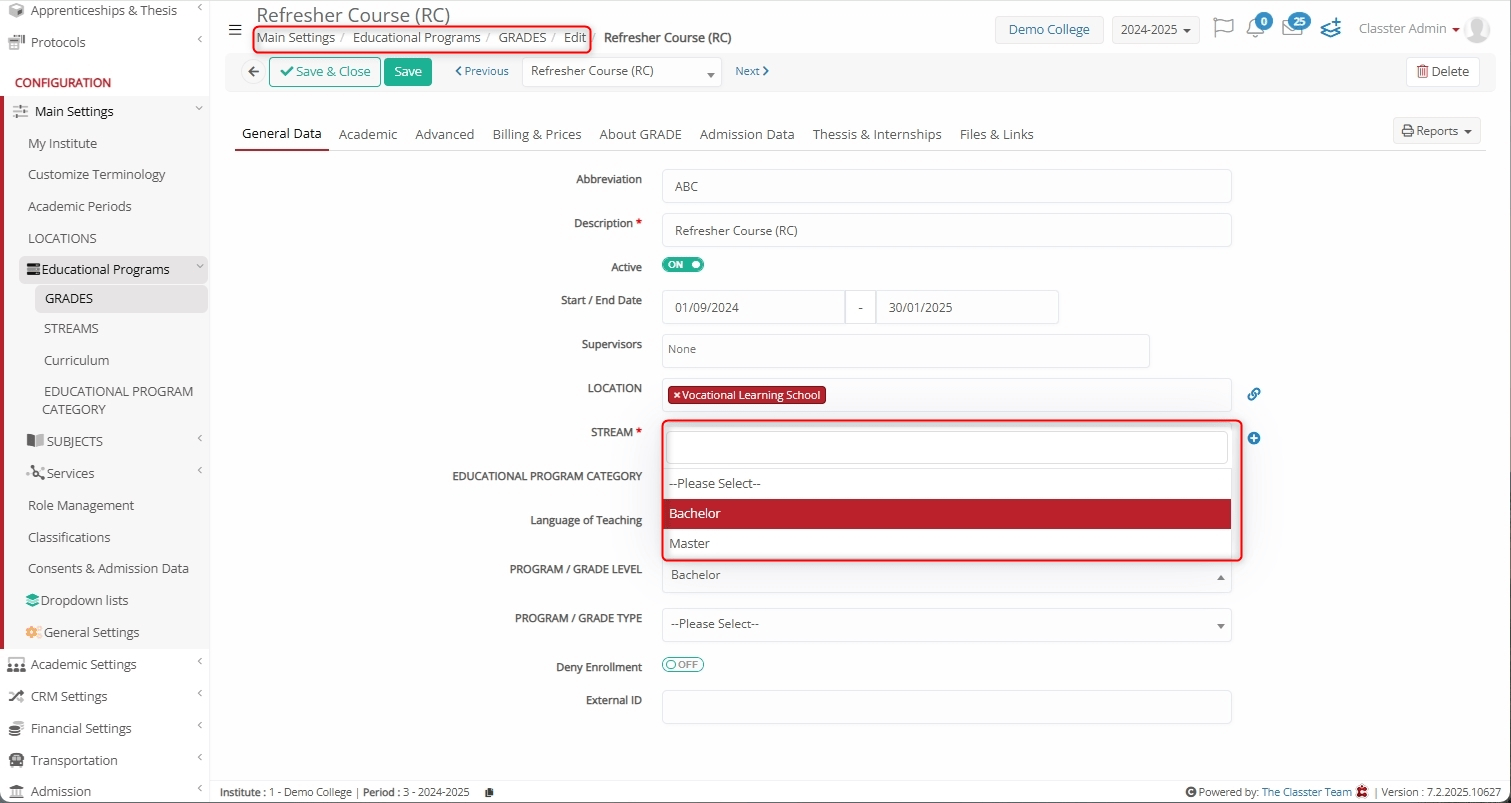This screenshot has width=1511, height=803.
Task: Click the Classter Admin avatar
Action: coord(1476,30)
